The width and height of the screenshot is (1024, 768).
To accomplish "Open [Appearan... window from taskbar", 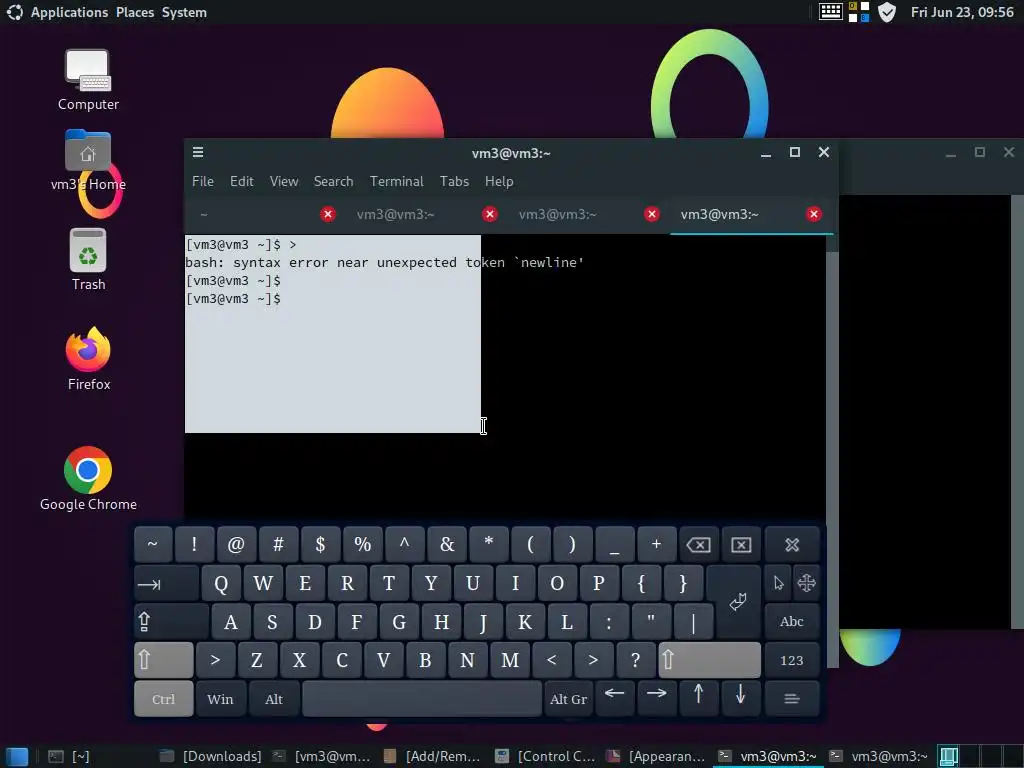I will pos(656,756).
